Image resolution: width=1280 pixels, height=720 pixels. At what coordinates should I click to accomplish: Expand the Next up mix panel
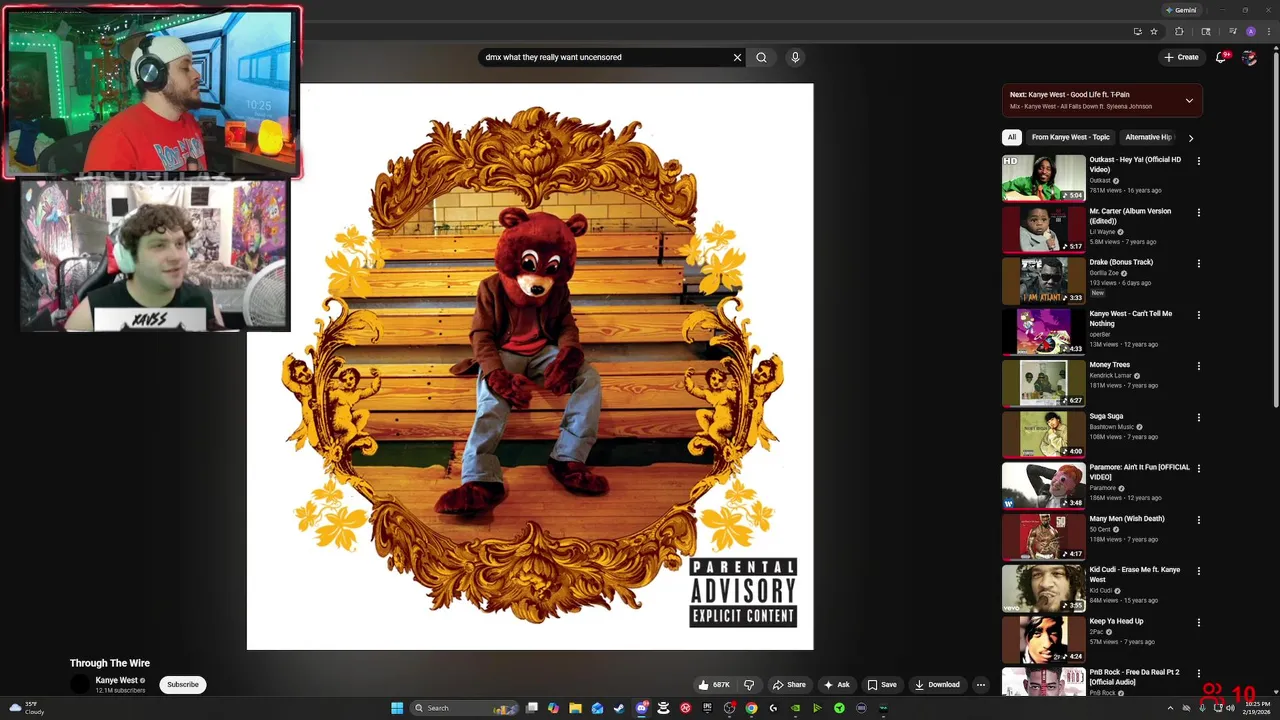[1189, 100]
